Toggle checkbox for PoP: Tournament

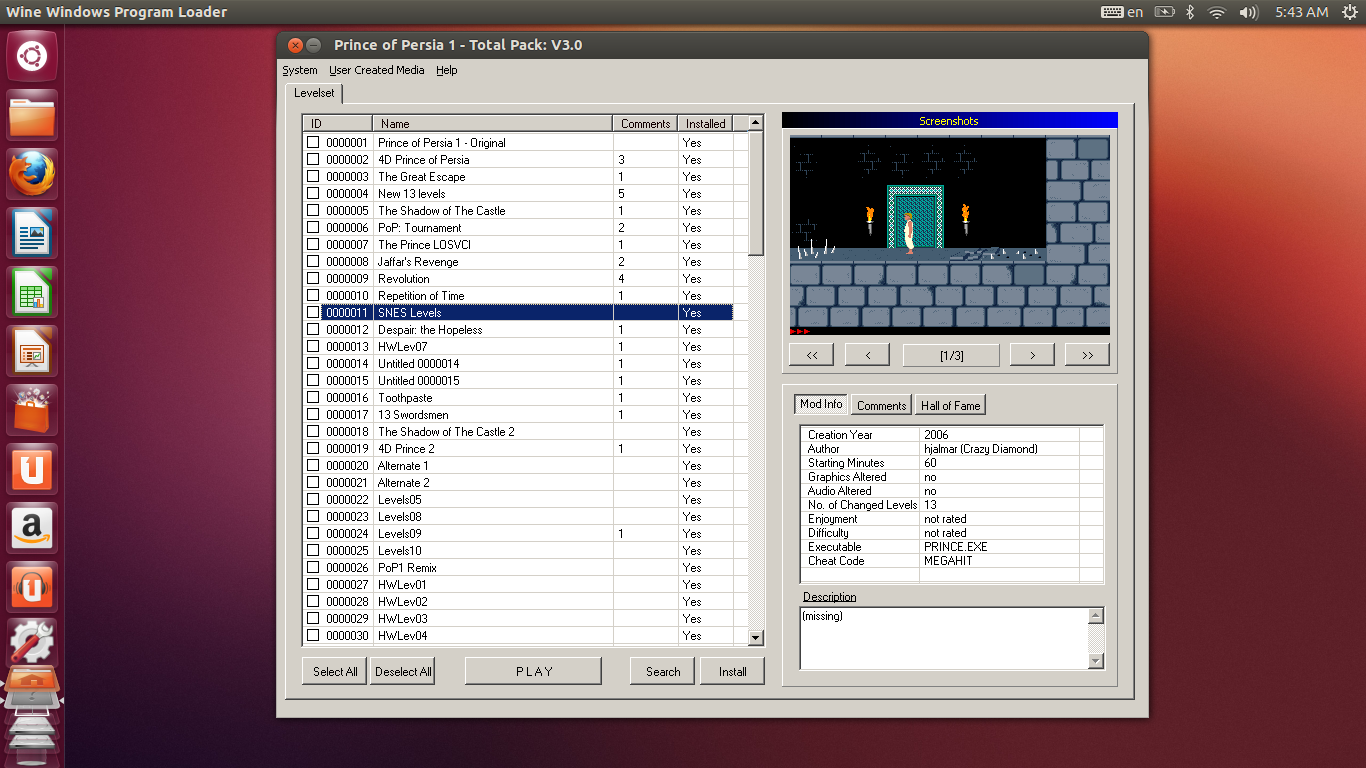(x=313, y=227)
